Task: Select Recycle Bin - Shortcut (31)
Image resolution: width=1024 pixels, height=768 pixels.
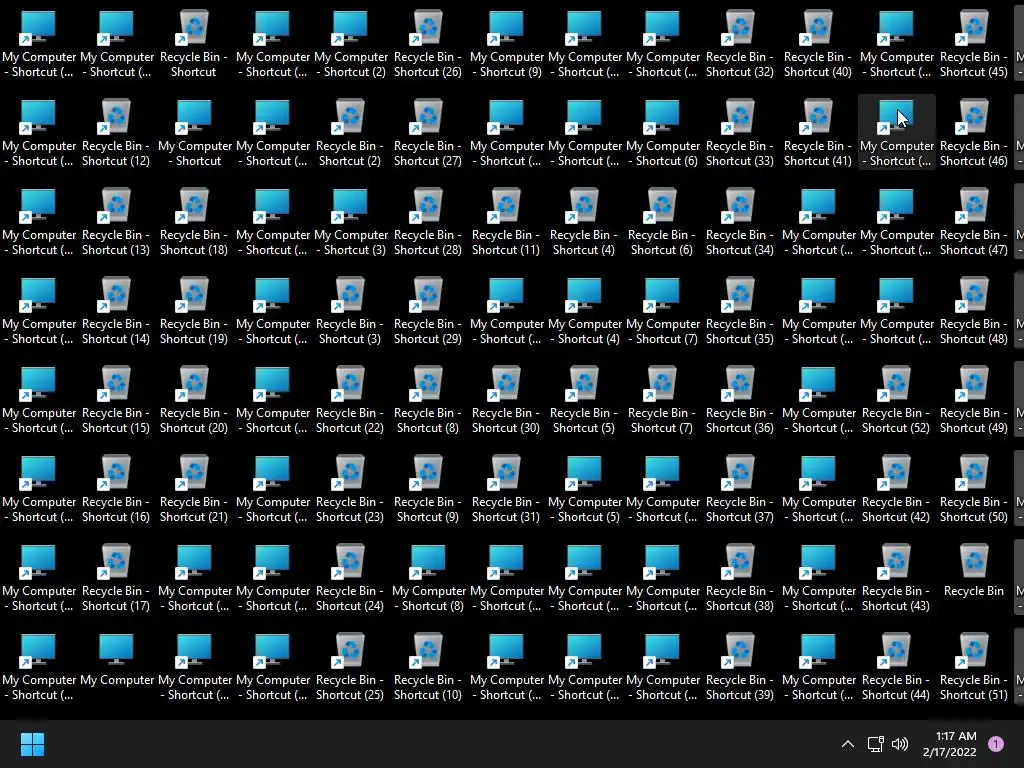Action: click(506, 488)
